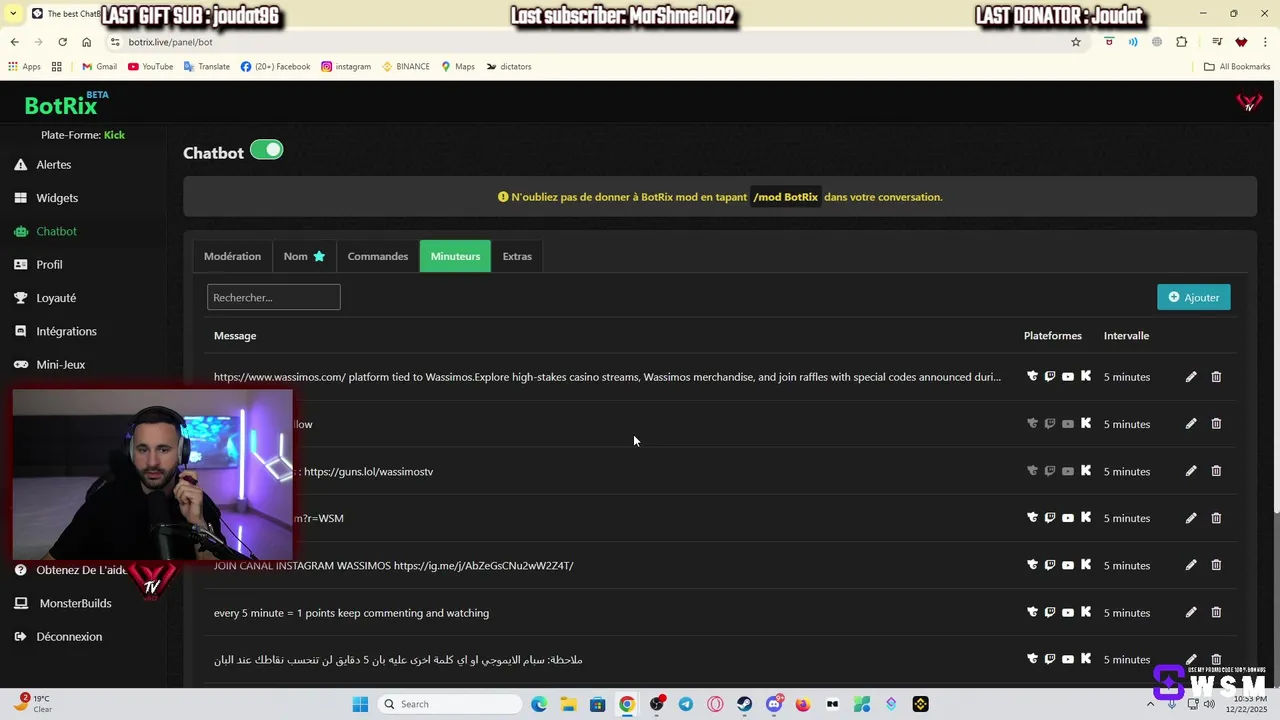The width and height of the screenshot is (1280, 720).
Task: Open Steam from the taskbar
Action: pos(744,704)
